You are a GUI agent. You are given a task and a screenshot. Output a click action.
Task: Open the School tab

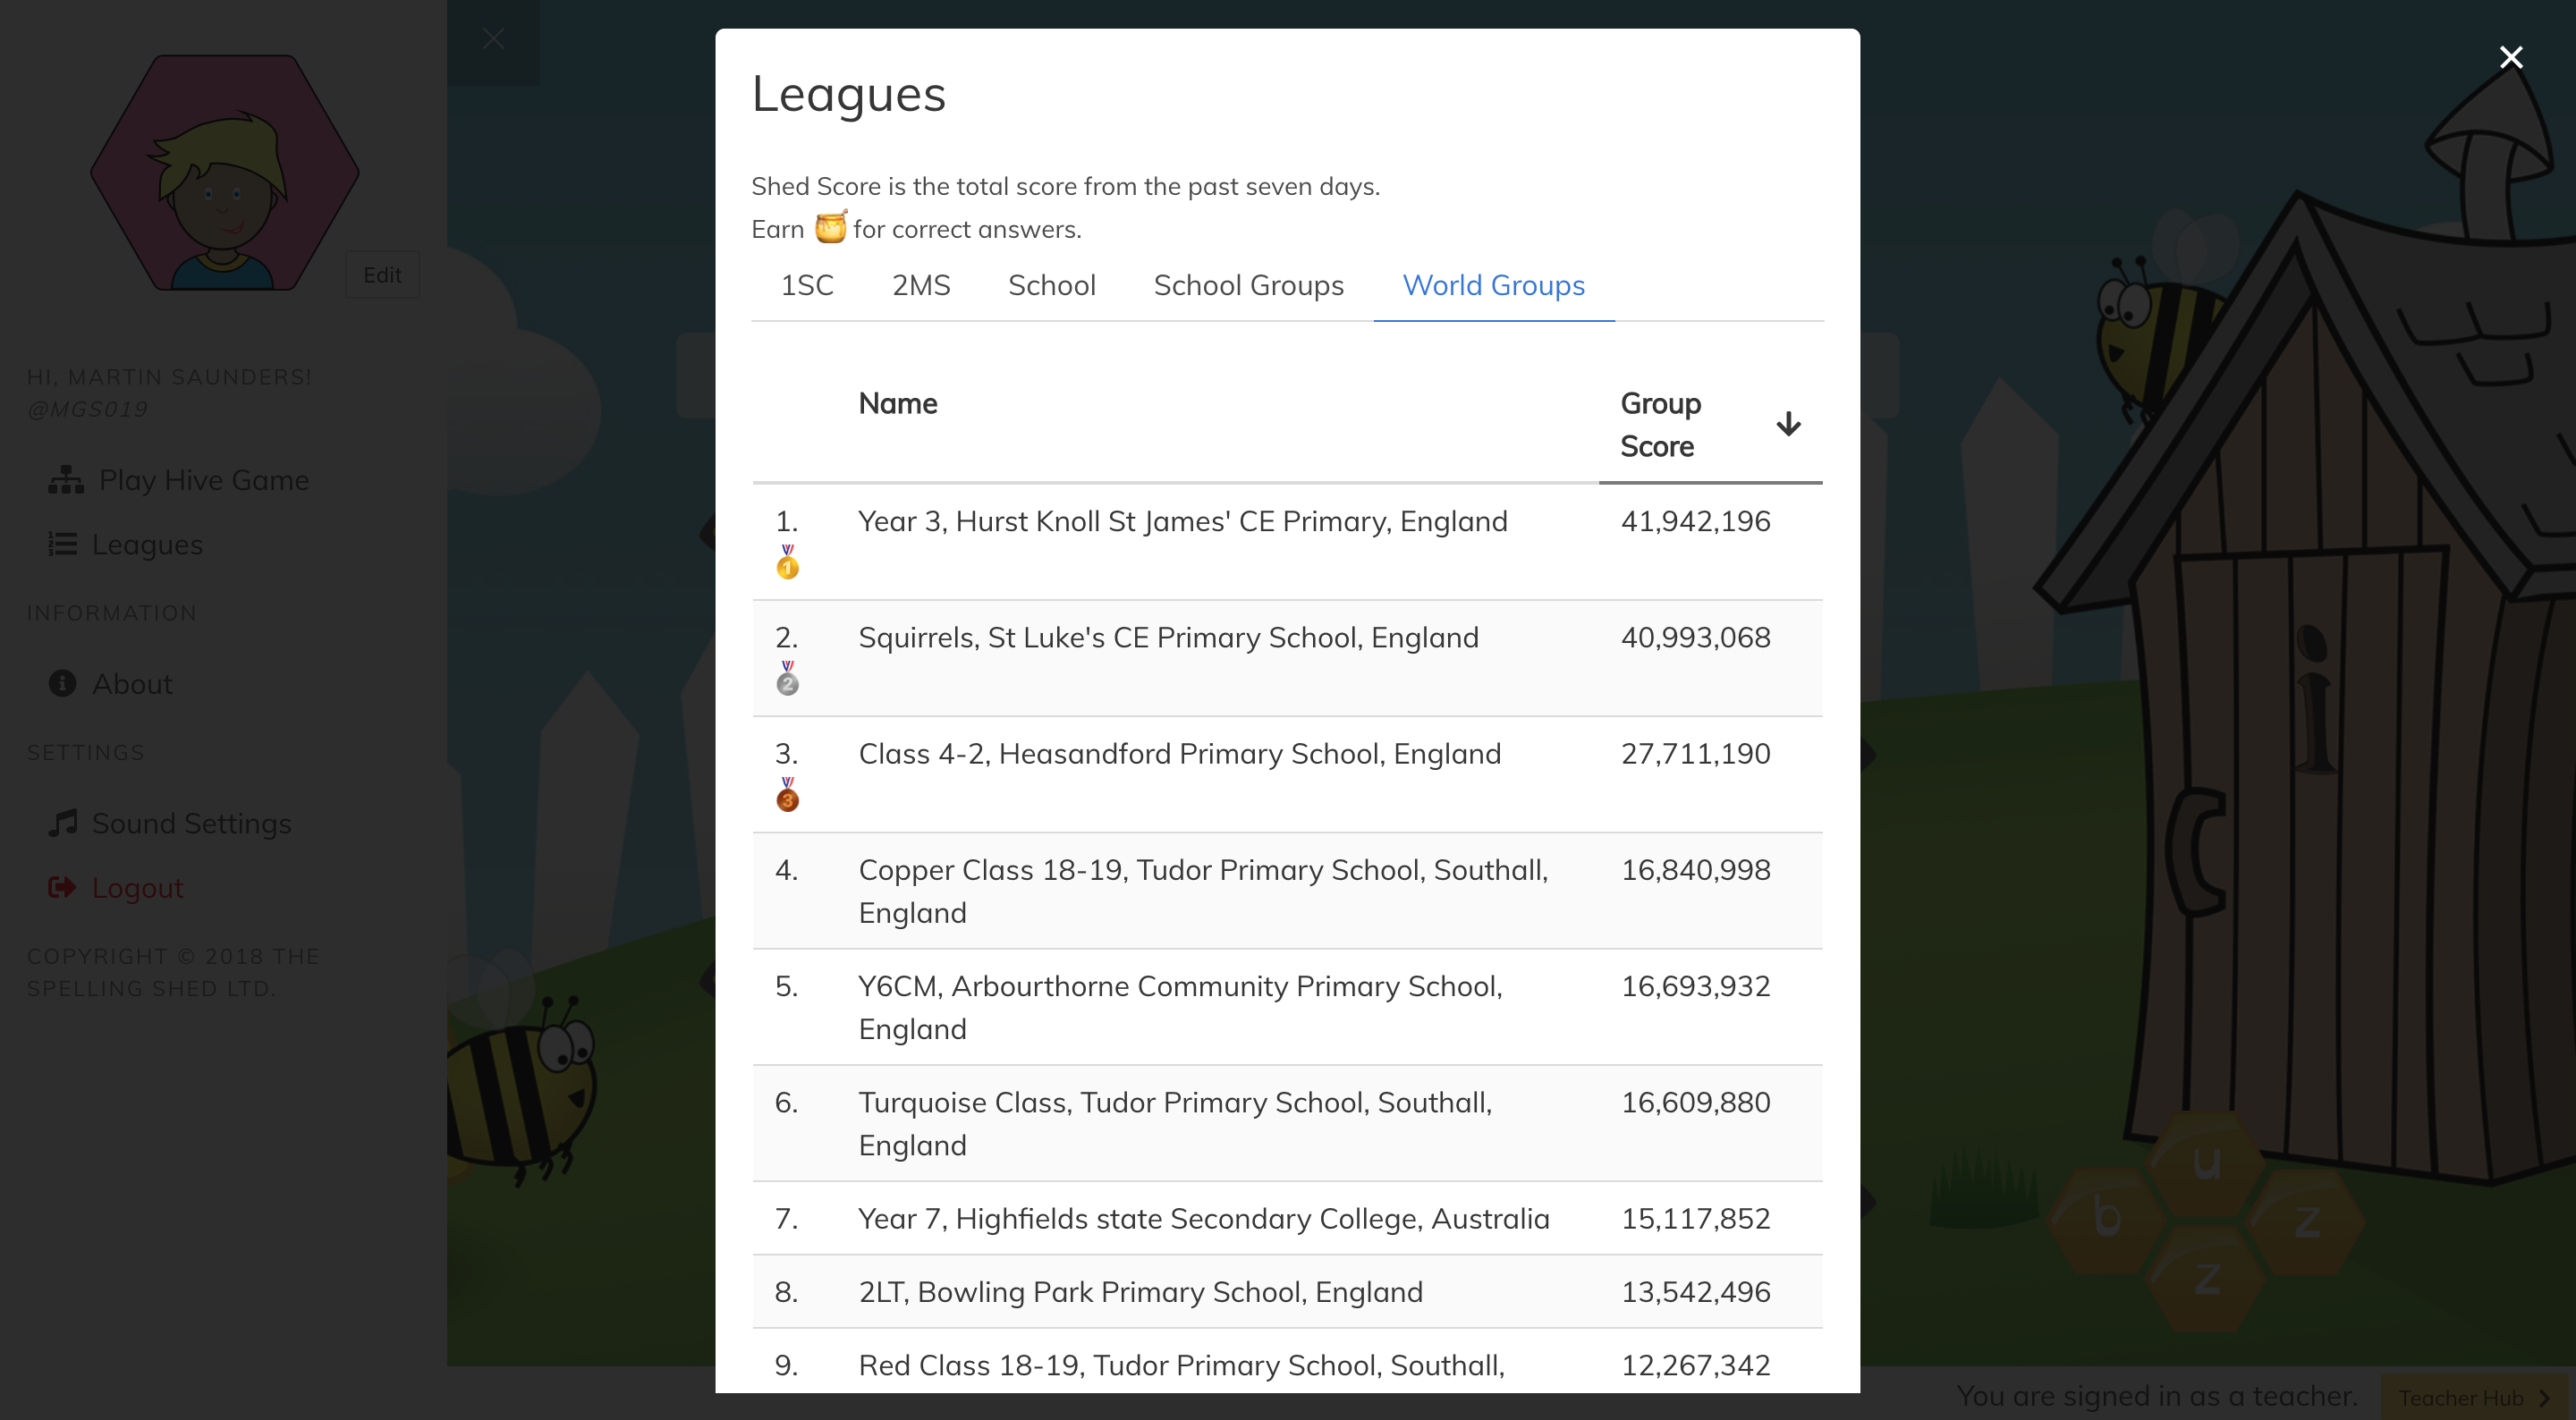click(x=1051, y=286)
